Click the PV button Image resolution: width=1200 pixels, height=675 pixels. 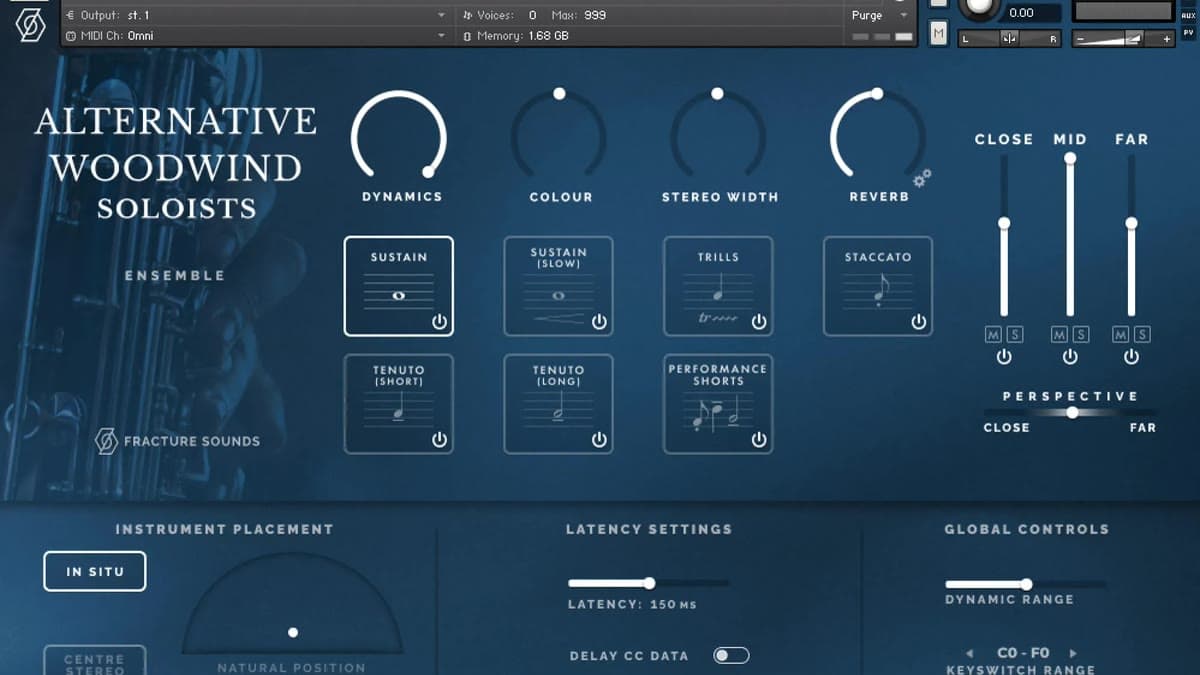(x=1188, y=33)
